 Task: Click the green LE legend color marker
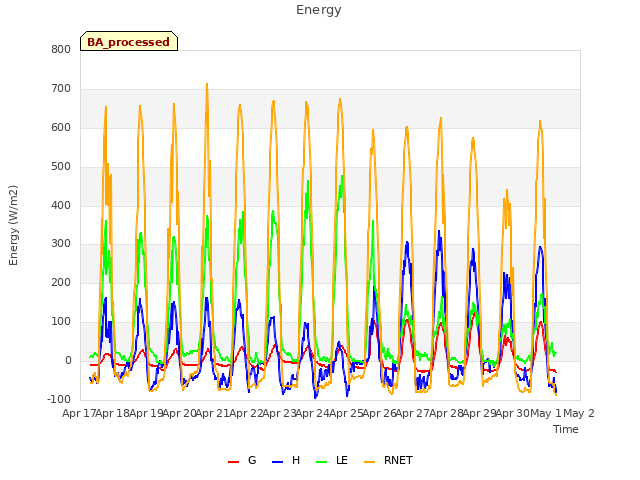click(322, 462)
